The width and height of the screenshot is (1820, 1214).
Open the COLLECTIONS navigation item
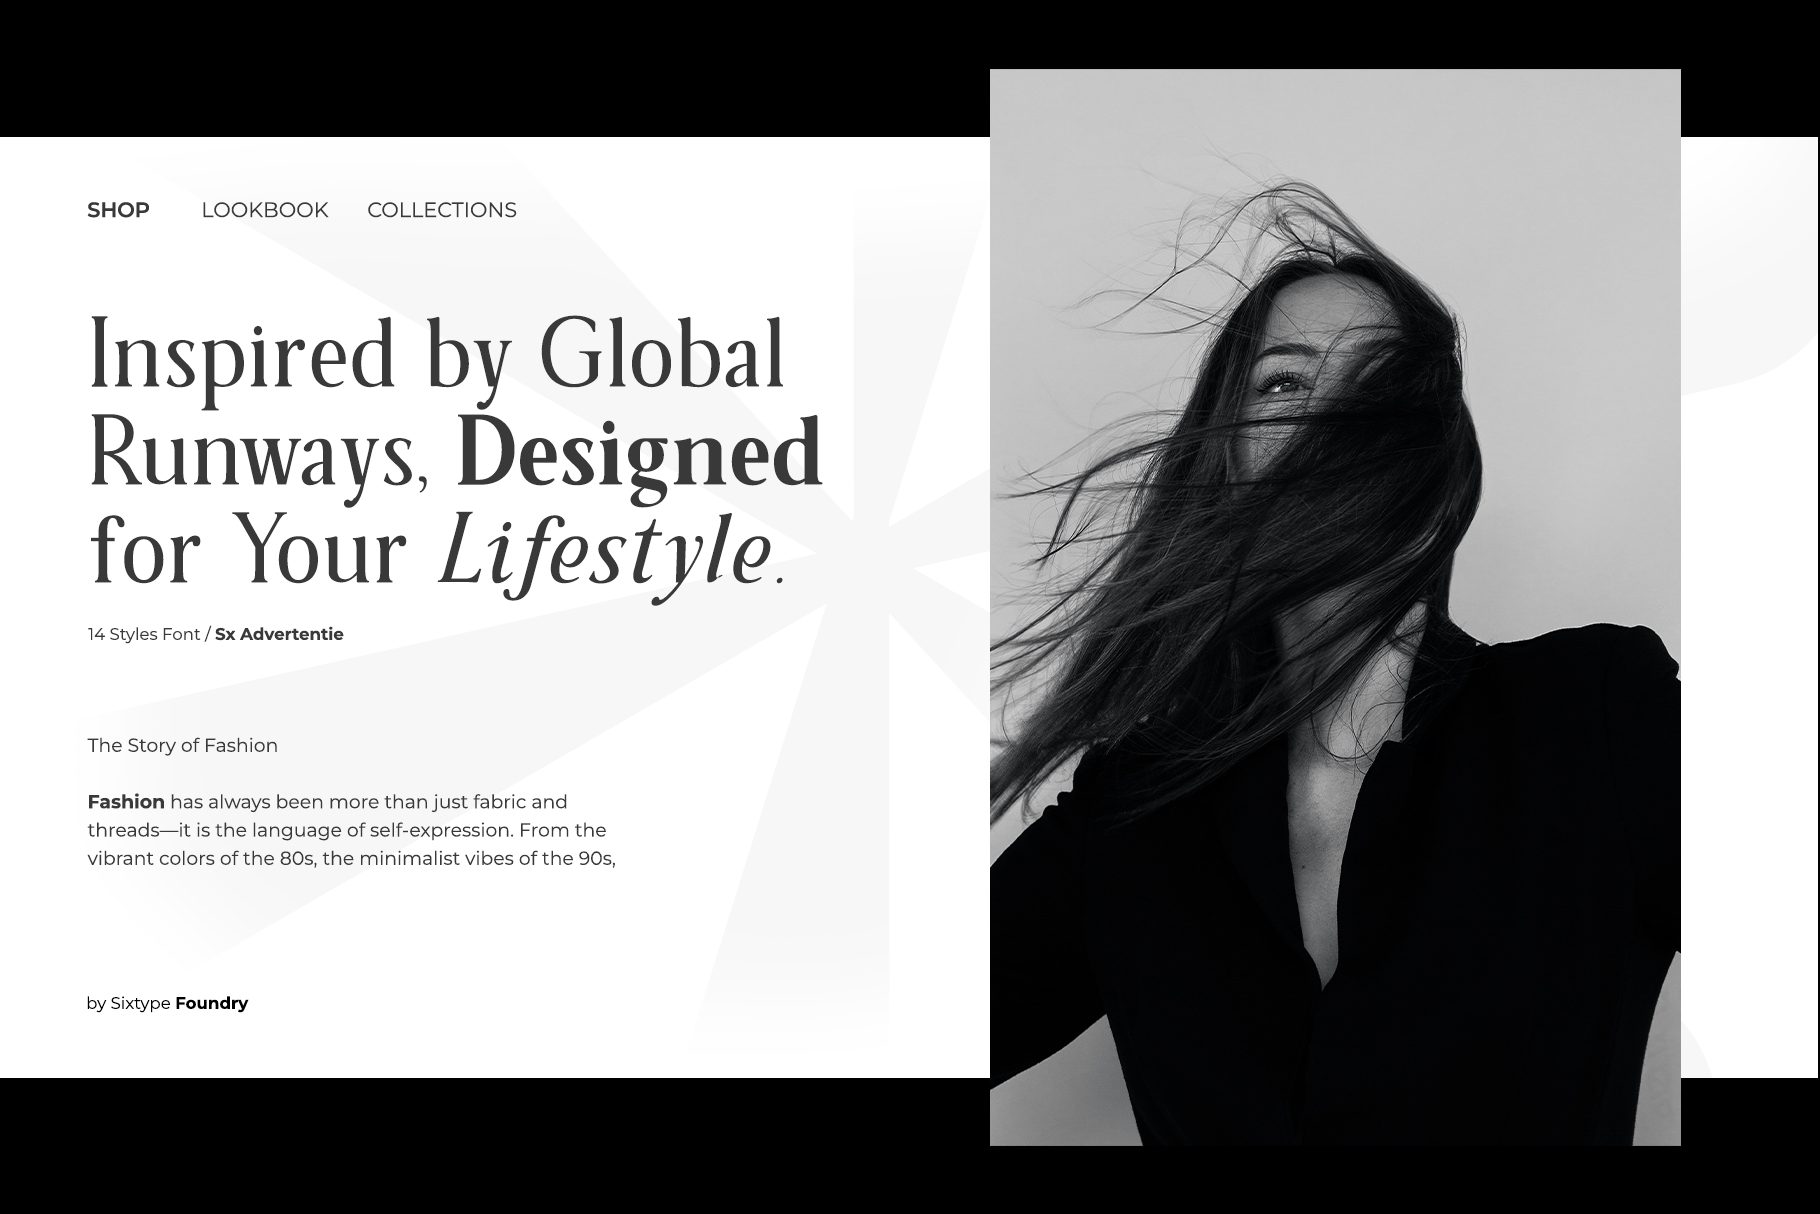pos(441,210)
